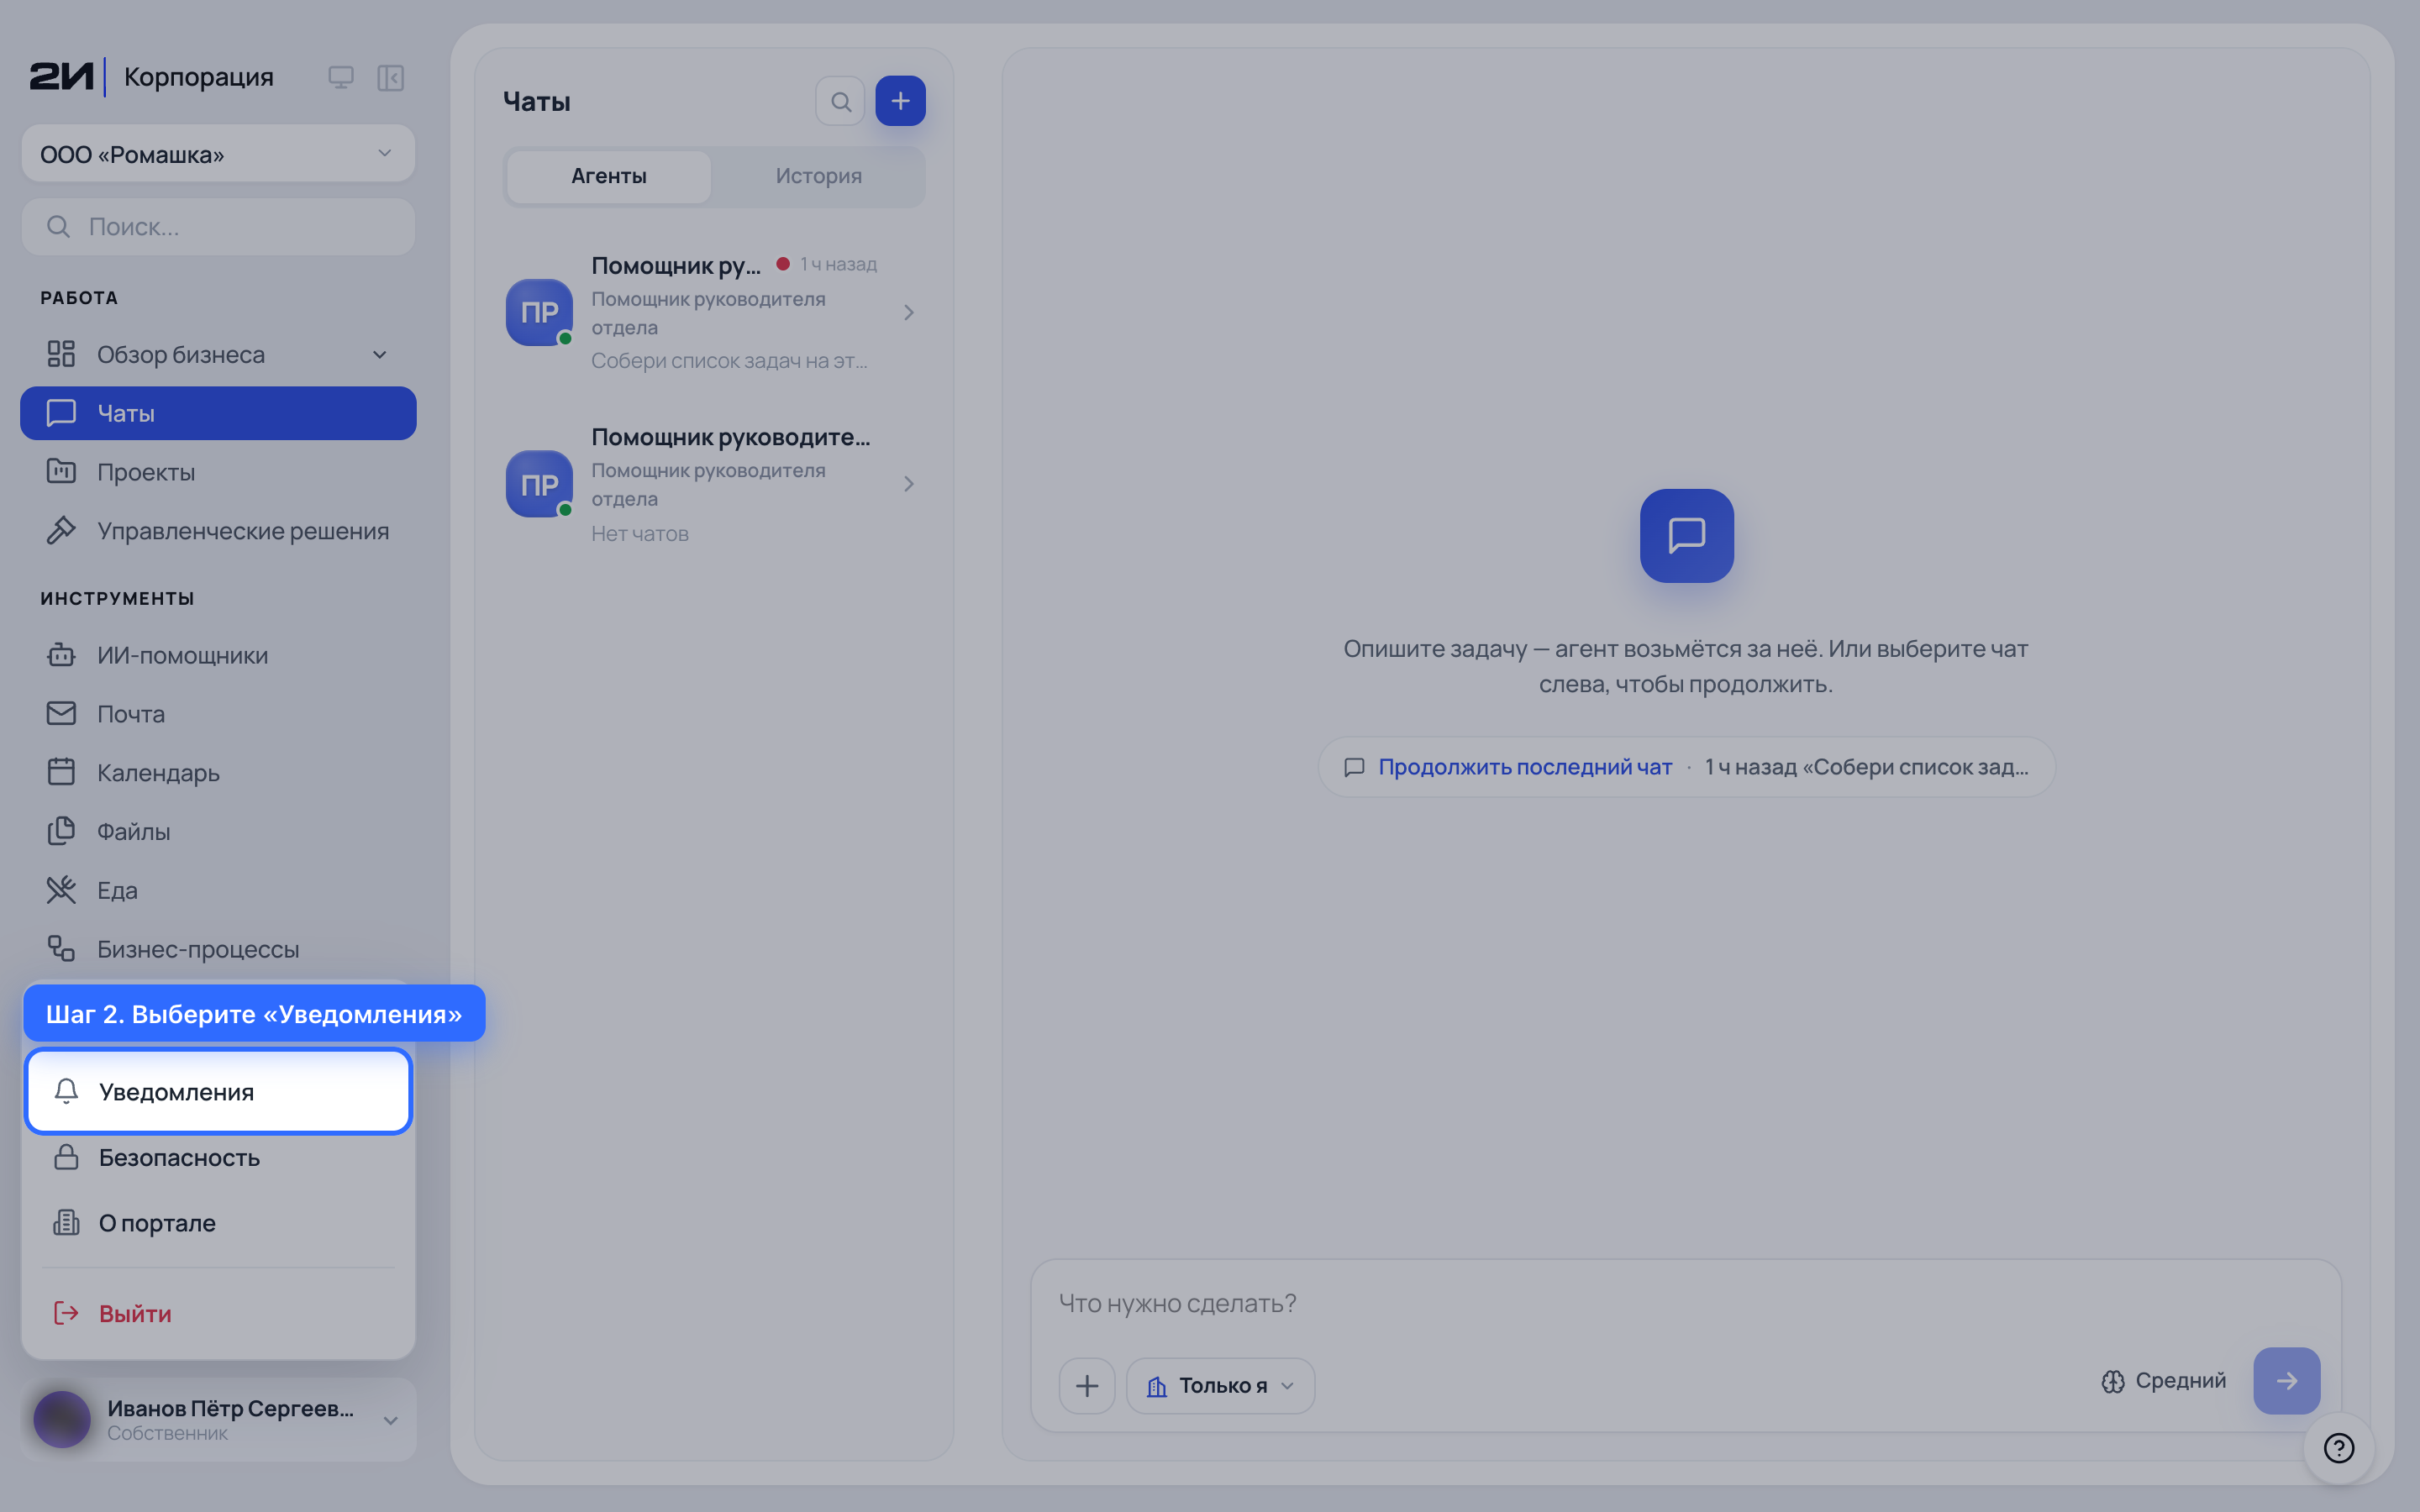The width and height of the screenshot is (2420, 1512).
Task: Select Безопасность in the profile menu
Action: (x=218, y=1157)
